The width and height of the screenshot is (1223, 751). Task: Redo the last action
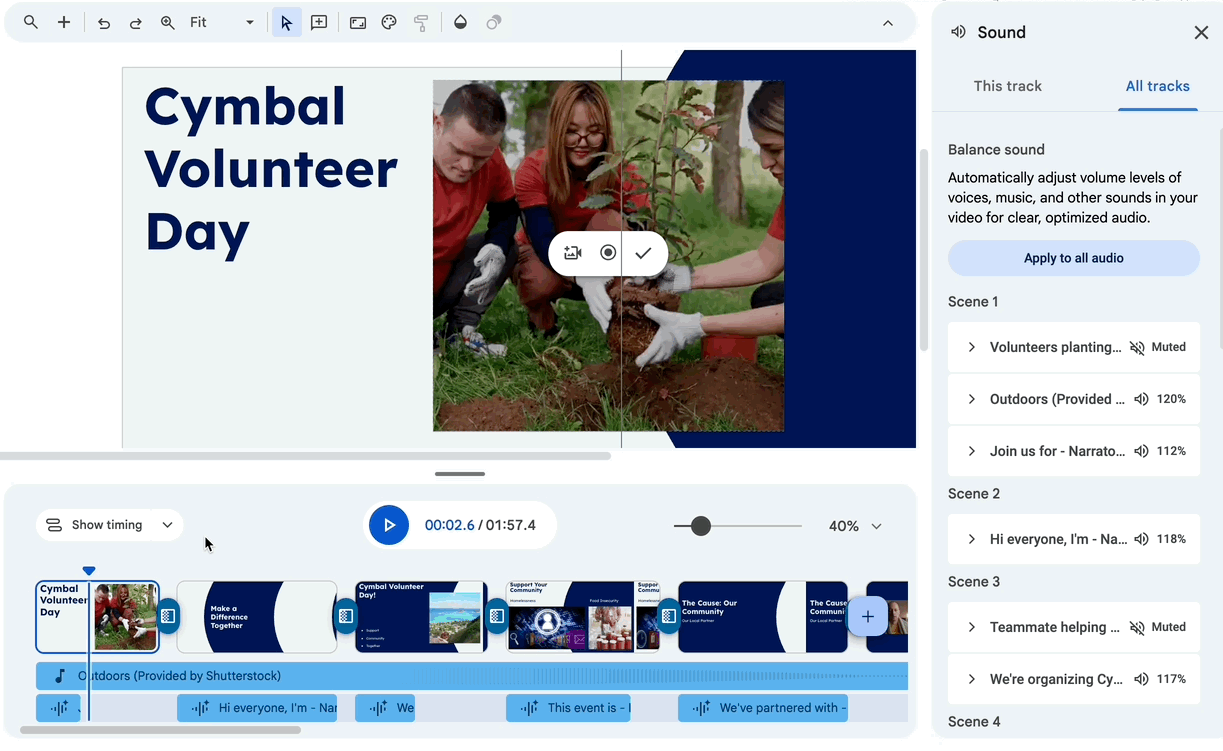(135, 22)
